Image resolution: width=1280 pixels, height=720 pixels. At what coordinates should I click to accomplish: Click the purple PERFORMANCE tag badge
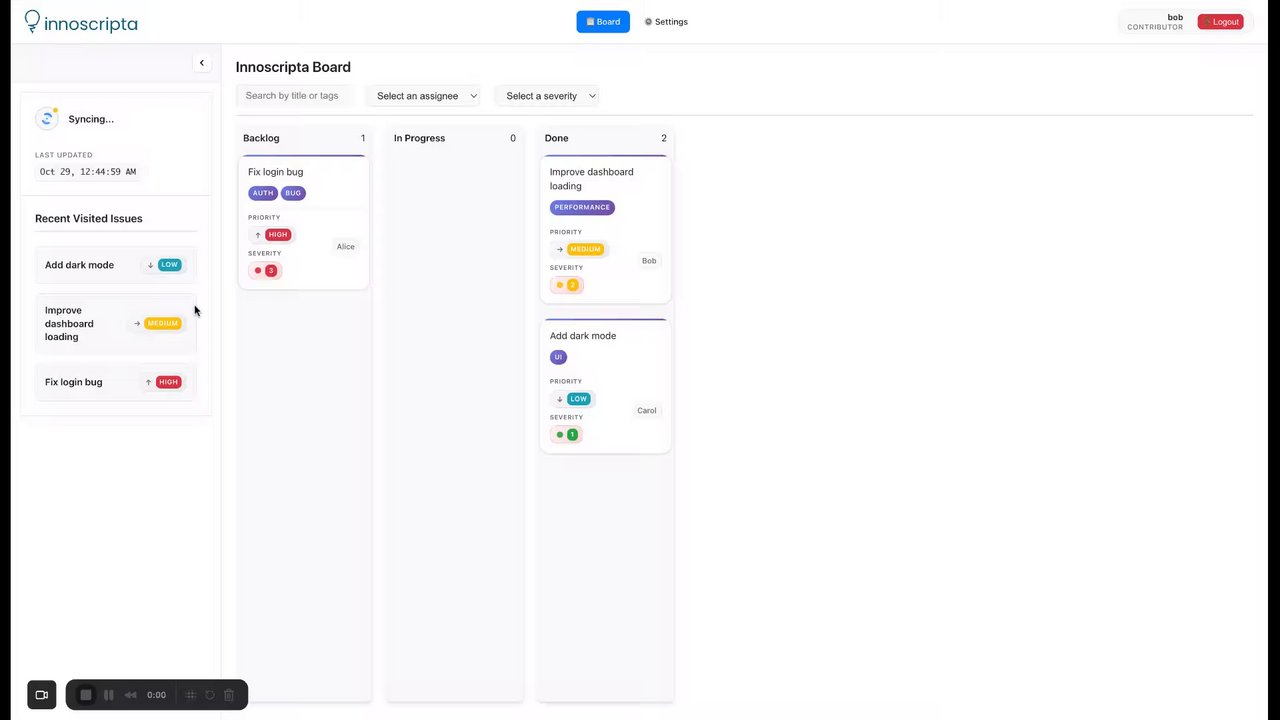coord(582,207)
